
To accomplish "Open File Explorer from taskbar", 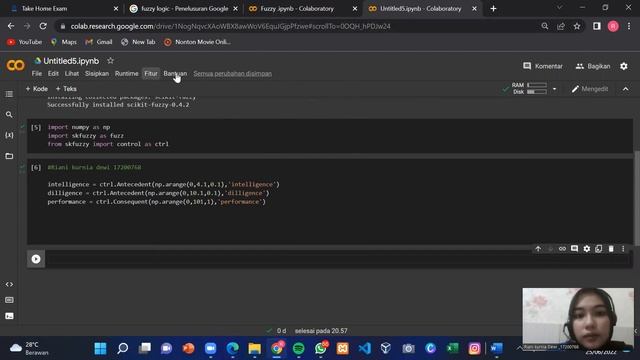I will (255, 349).
